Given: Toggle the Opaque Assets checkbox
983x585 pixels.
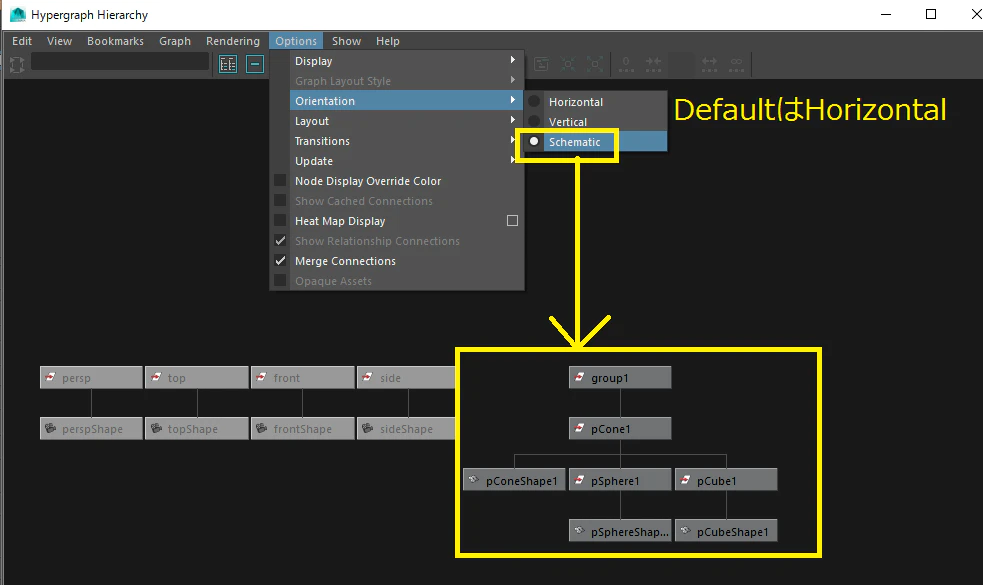Looking at the screenshot, I should pos(280,281).
